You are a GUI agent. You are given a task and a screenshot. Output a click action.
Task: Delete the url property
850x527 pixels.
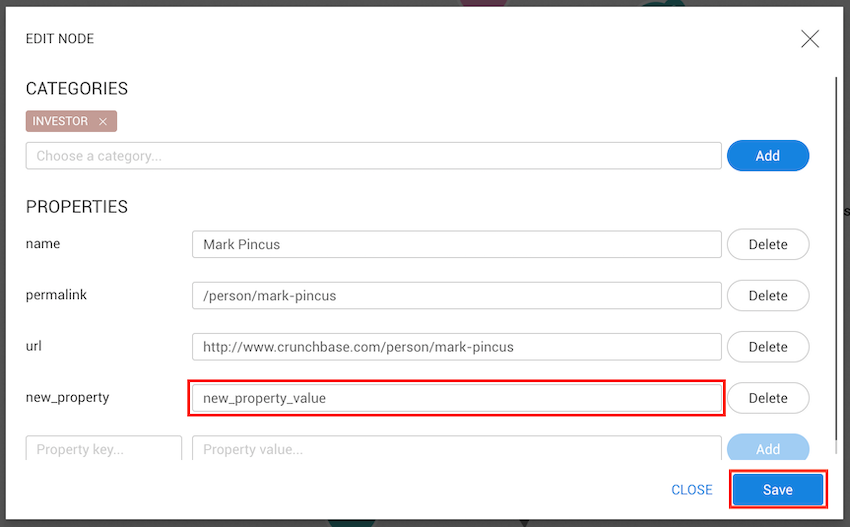pyautogui.click(x=767, y=347)
